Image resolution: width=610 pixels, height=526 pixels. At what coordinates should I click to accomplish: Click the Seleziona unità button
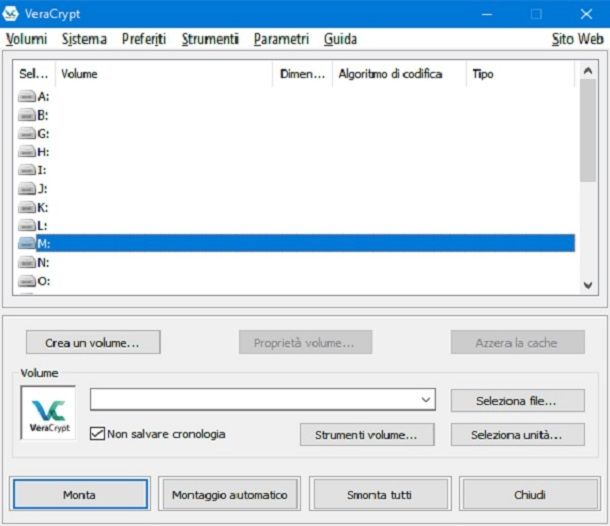pos(517,435)
